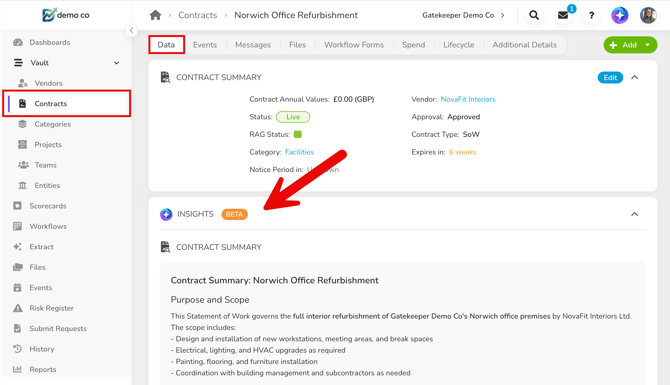Open the Add button dropdown arrow
670x385 pixels.
pos(648,45)
